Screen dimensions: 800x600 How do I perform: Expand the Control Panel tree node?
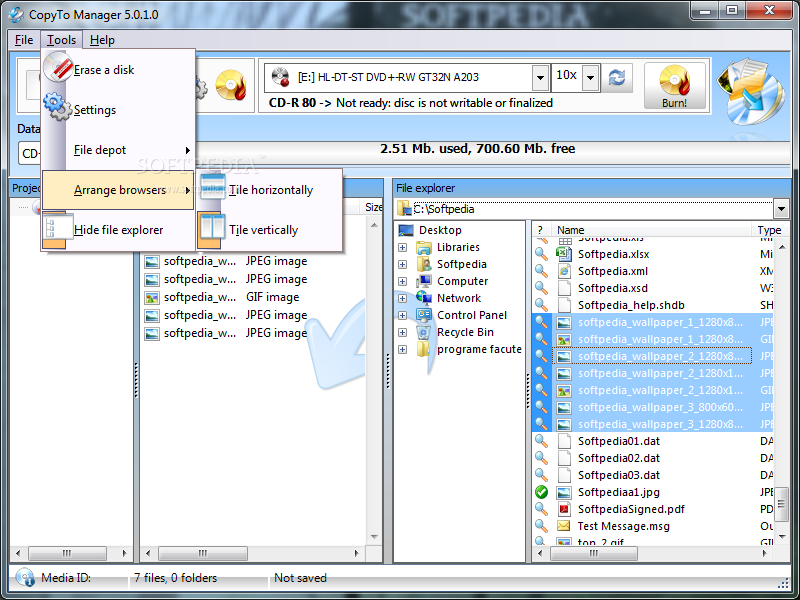pyautogui.click(x=403, y=315)
